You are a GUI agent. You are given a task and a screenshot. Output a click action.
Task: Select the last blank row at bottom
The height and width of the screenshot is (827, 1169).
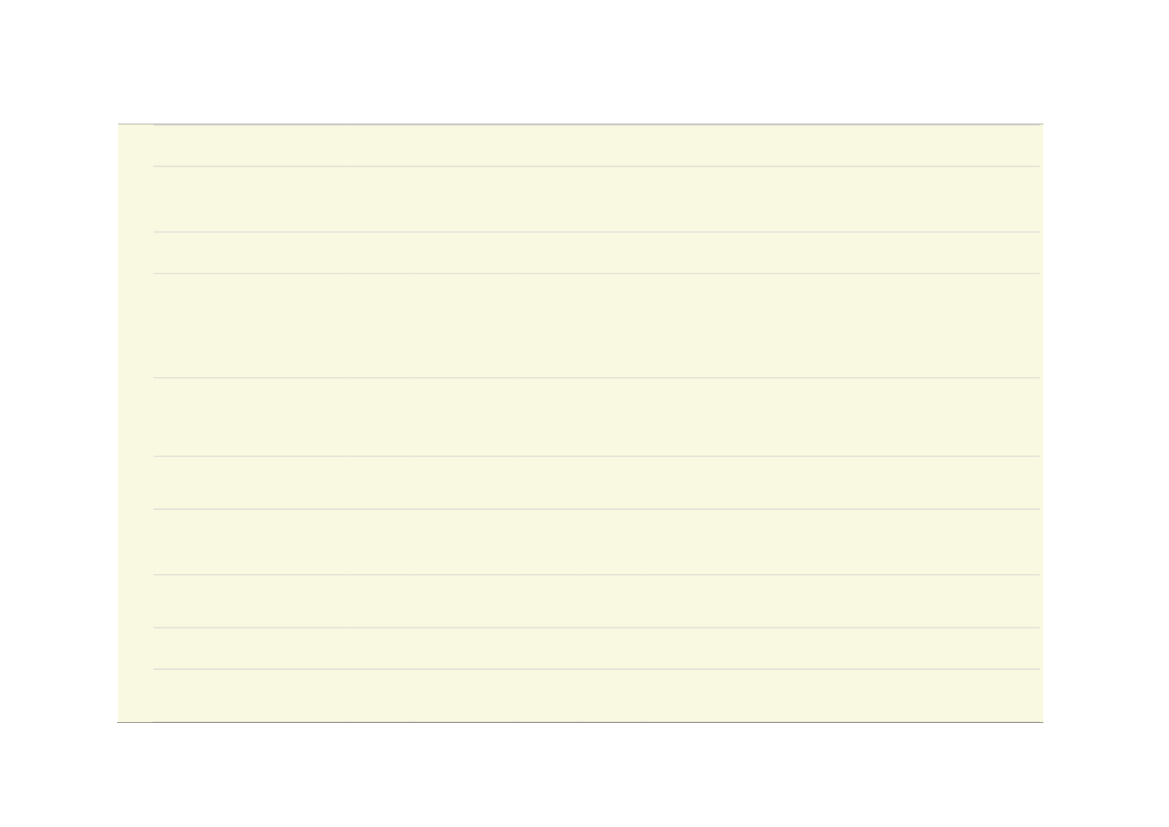click(596, 696)
